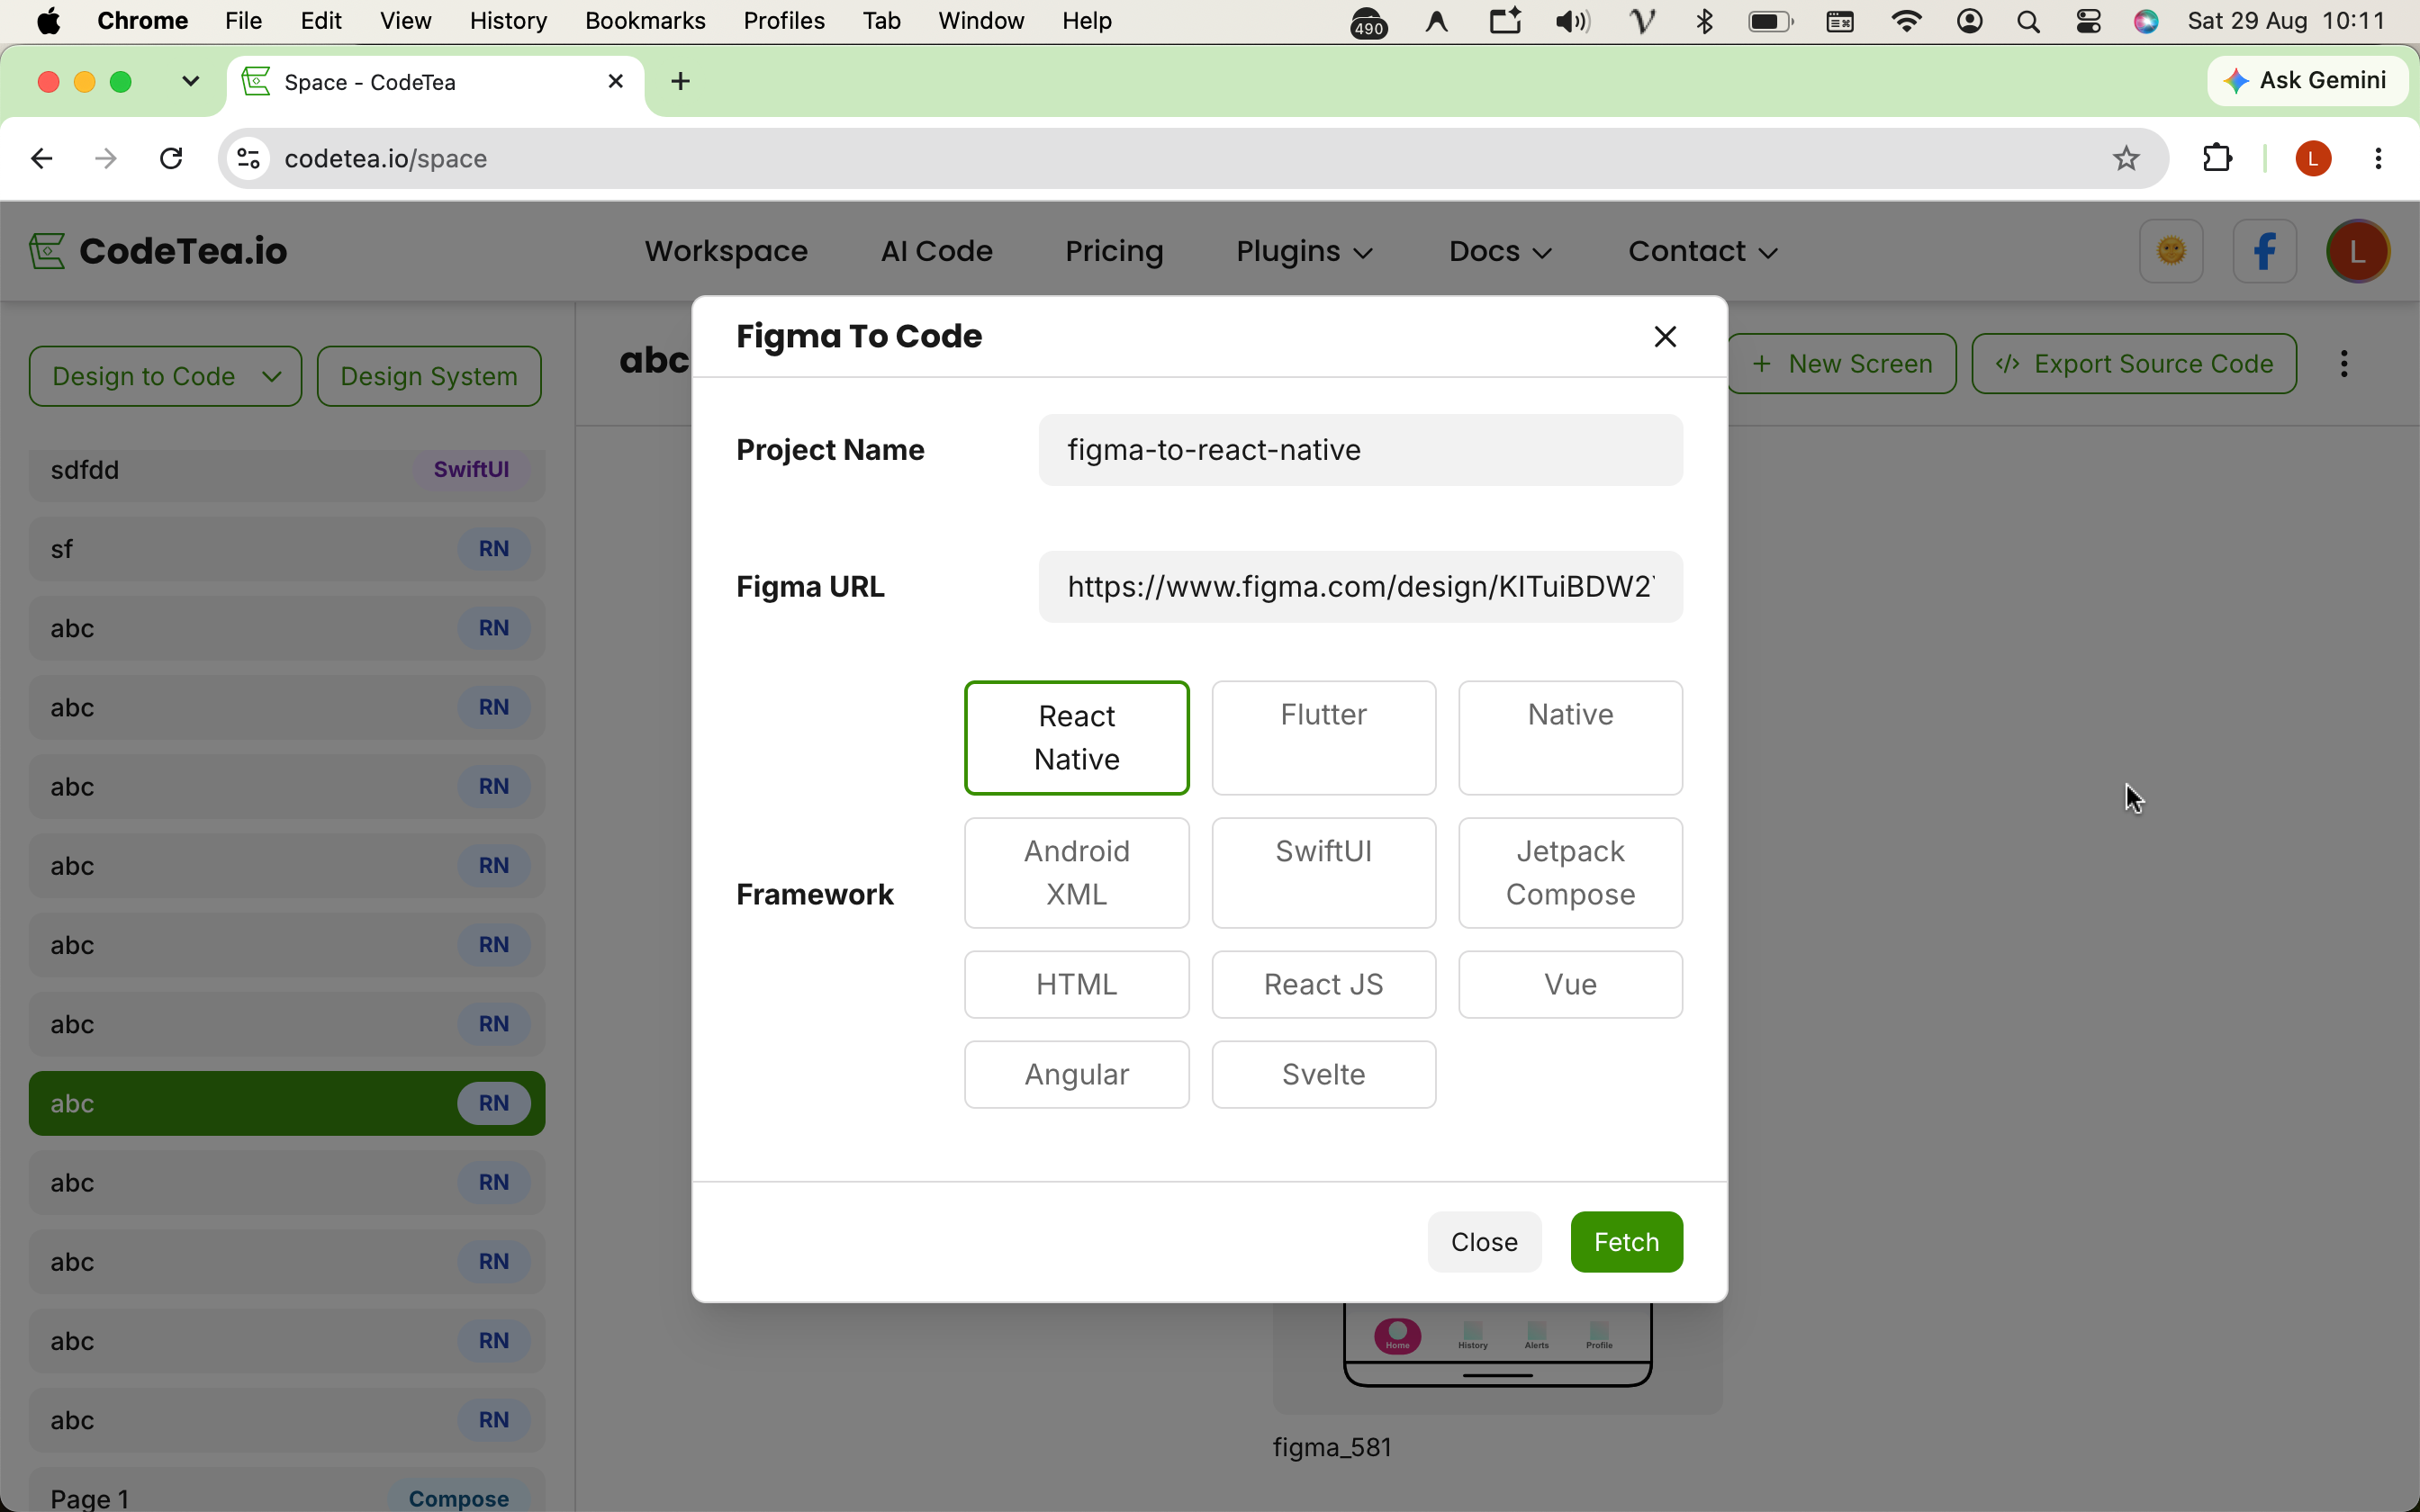Image resolution: width=2420 pixels, height=1512 pixels.
Task: Open the Pricing nav link
Action: click(x=1114, y=251)
